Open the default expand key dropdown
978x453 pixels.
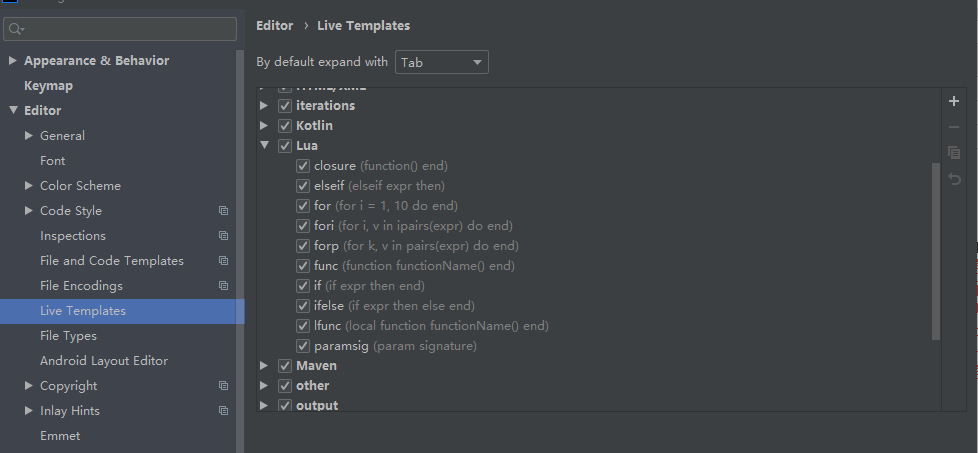pyautogui.click(x=442, y=62)
